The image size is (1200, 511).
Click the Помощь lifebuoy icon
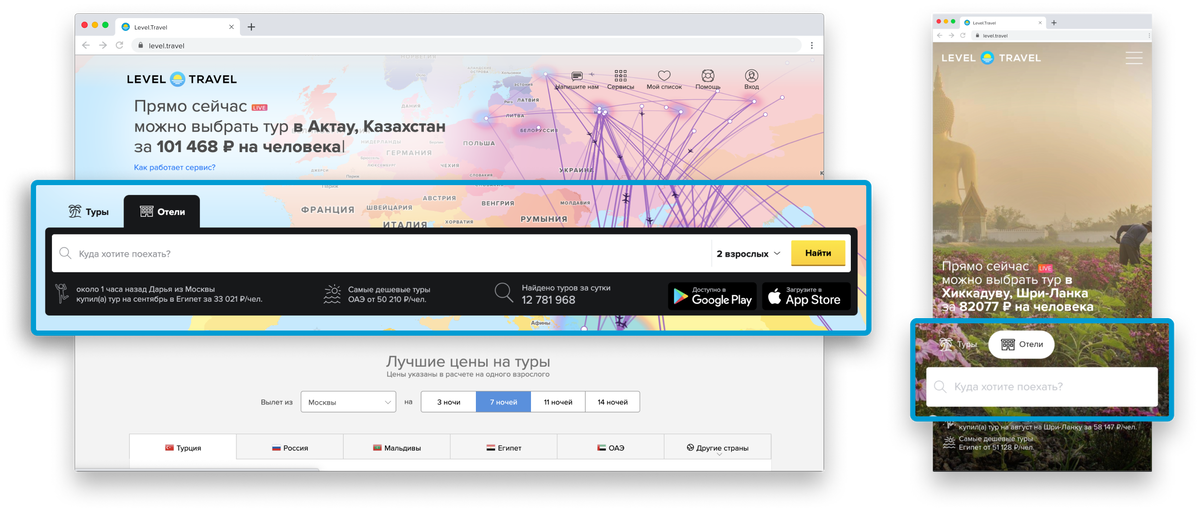point(708,76)
